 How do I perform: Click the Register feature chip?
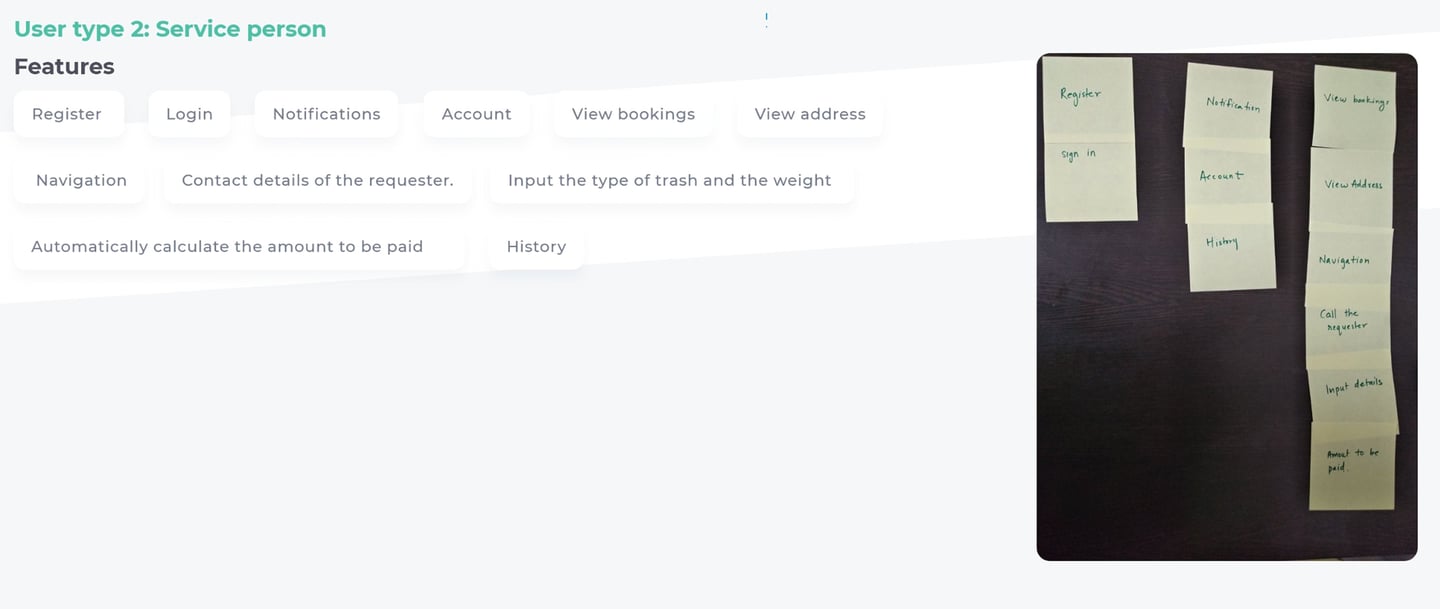68,114
